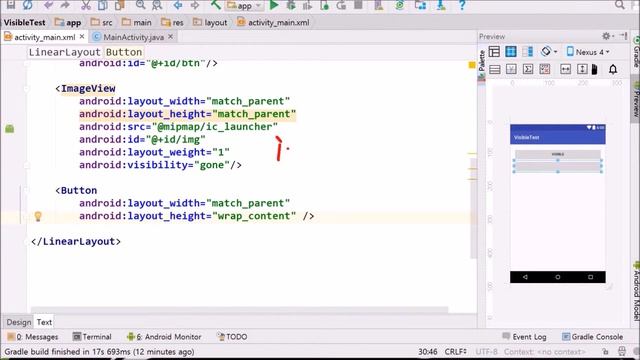Open the Gradle Console
This screenshot has width=640, height=360.
tap(592, 337)
